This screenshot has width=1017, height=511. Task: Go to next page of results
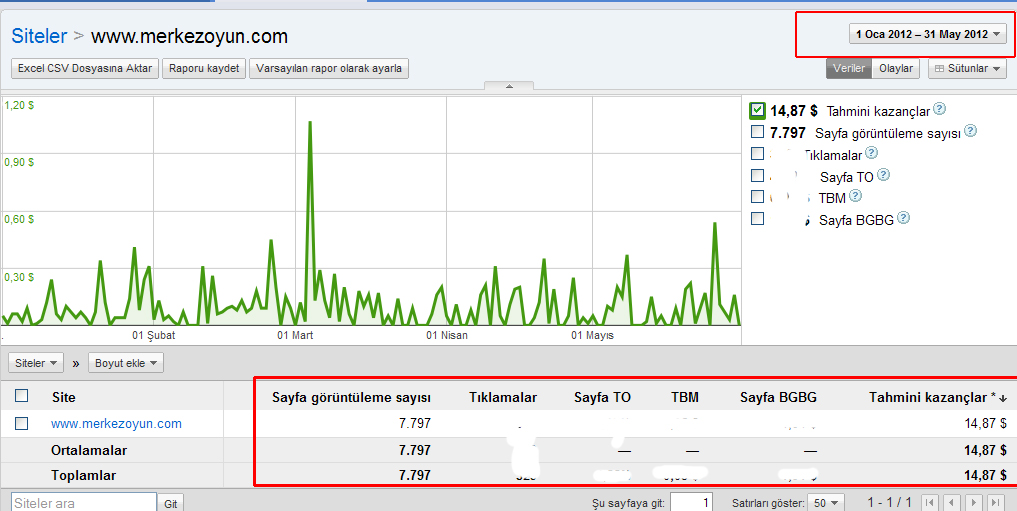click(973, 503)
